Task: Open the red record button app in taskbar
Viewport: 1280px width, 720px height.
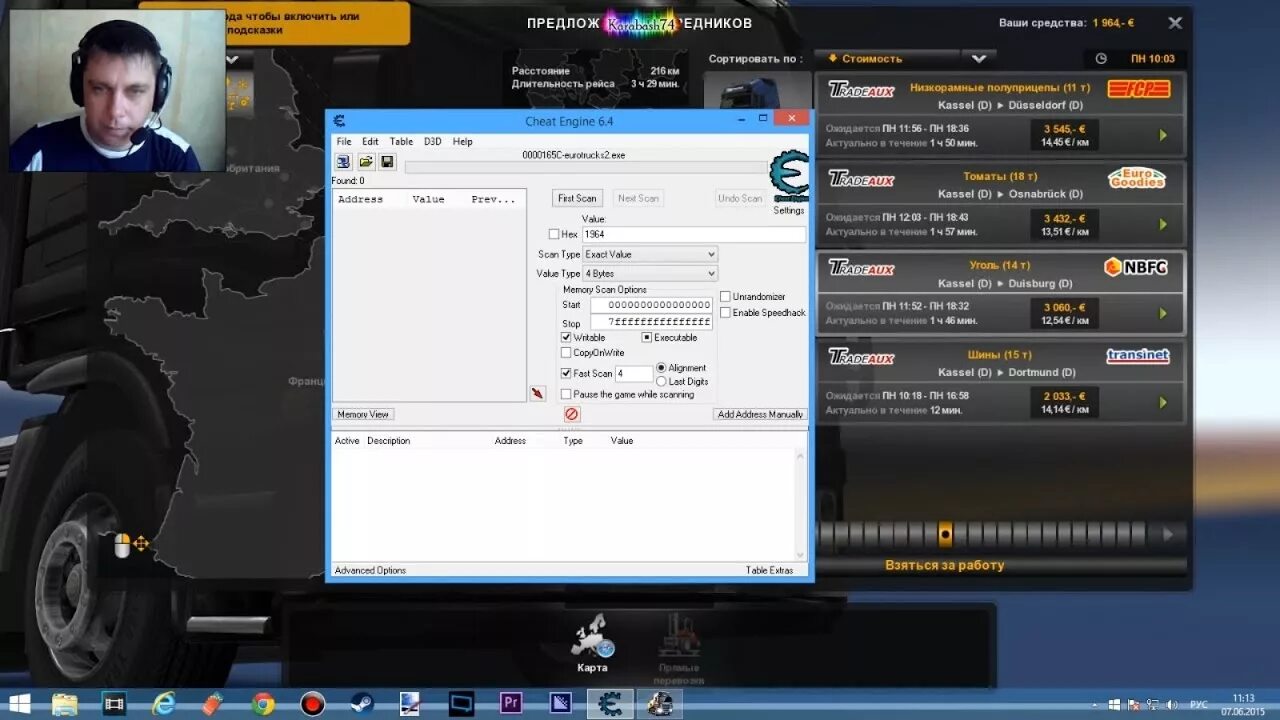Action: tap(313, 704)
